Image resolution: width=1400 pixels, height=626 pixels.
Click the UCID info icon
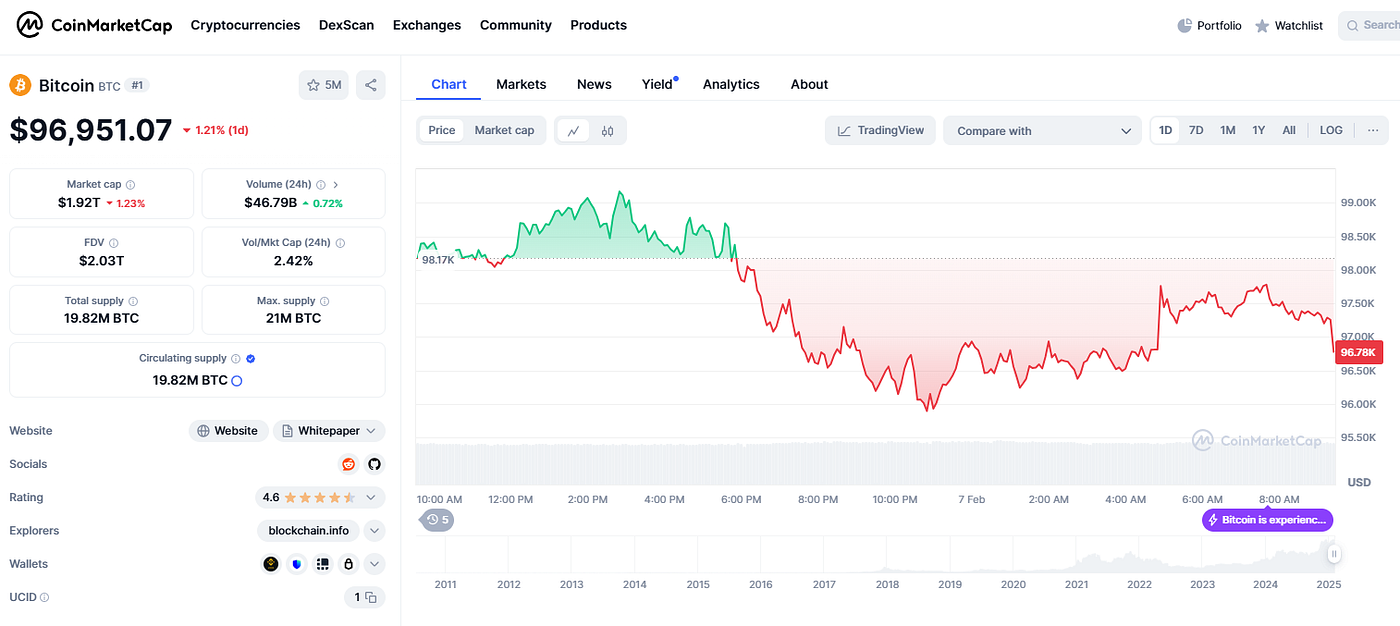point(44,597)
